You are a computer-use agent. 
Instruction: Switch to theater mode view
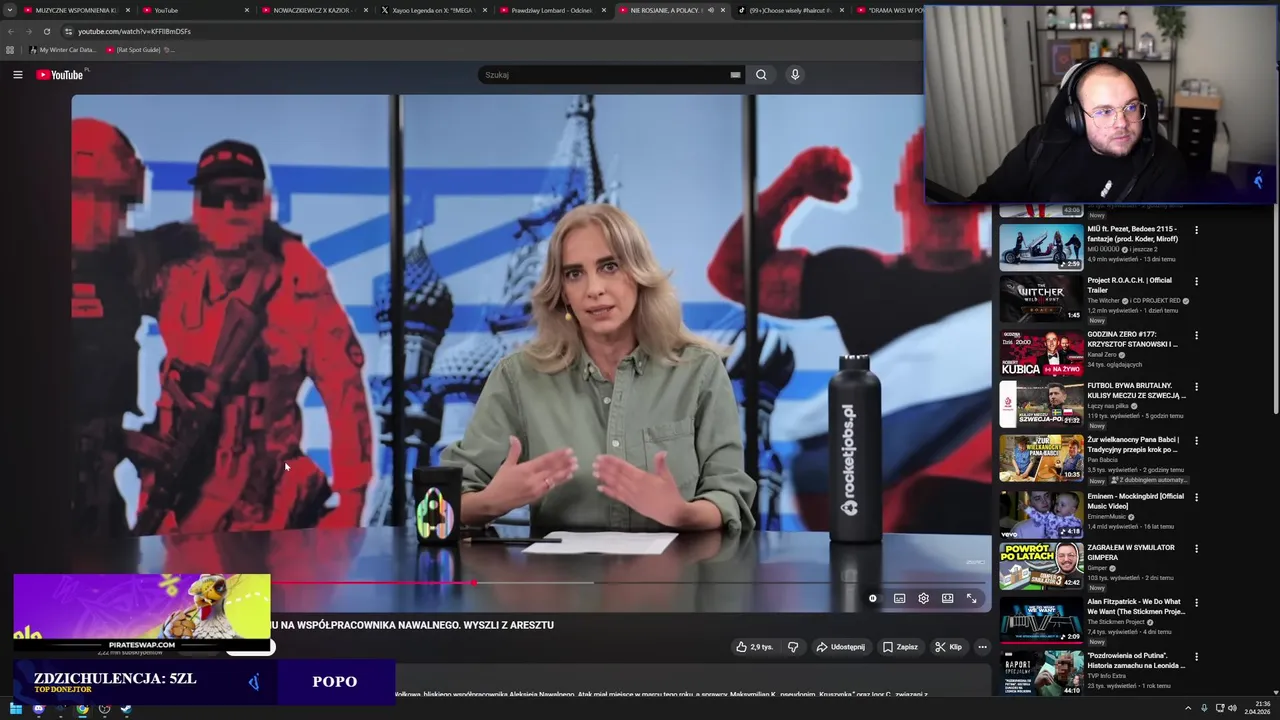947,598
